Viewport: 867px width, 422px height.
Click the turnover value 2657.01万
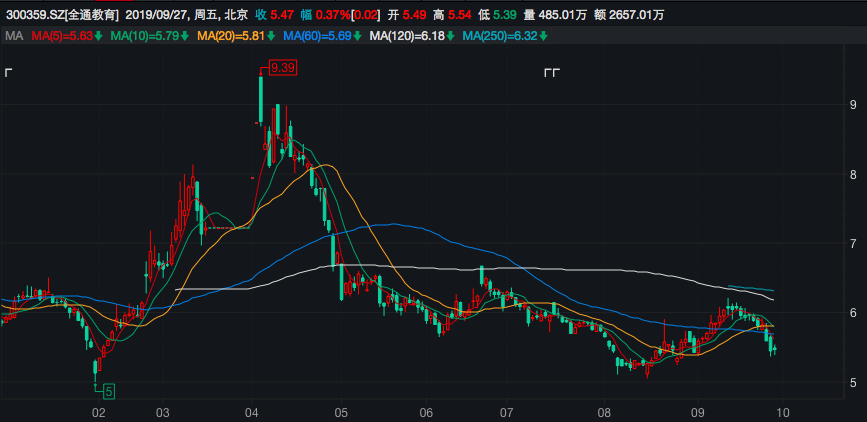[638, 15]
